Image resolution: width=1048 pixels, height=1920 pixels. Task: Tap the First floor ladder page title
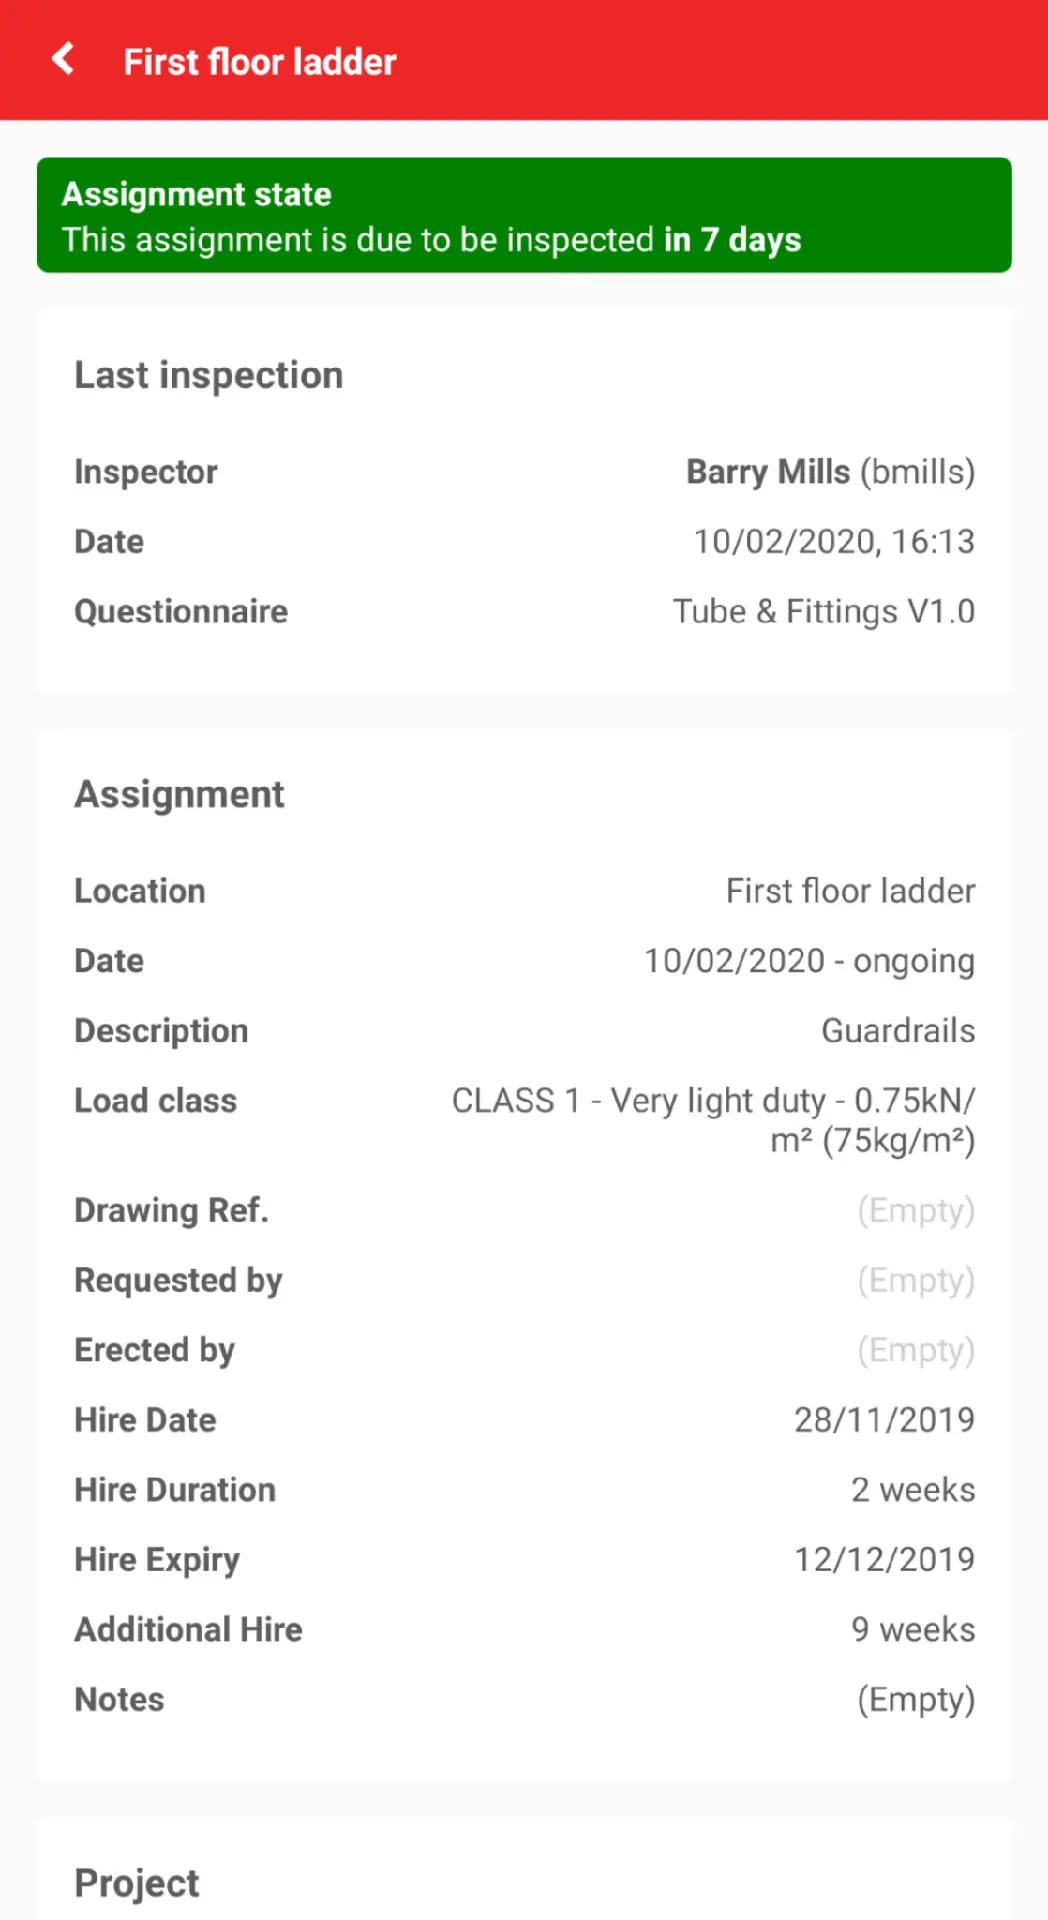click(x=260, y=62)
